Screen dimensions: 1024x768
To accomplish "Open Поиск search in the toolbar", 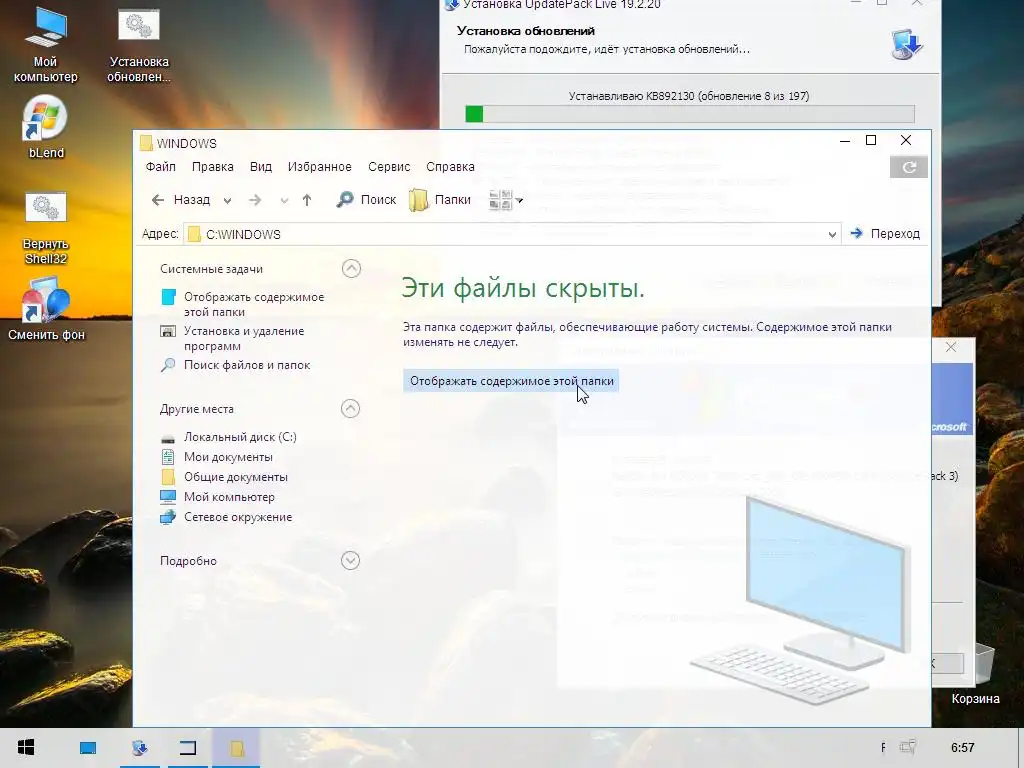I will pos(366,200).
